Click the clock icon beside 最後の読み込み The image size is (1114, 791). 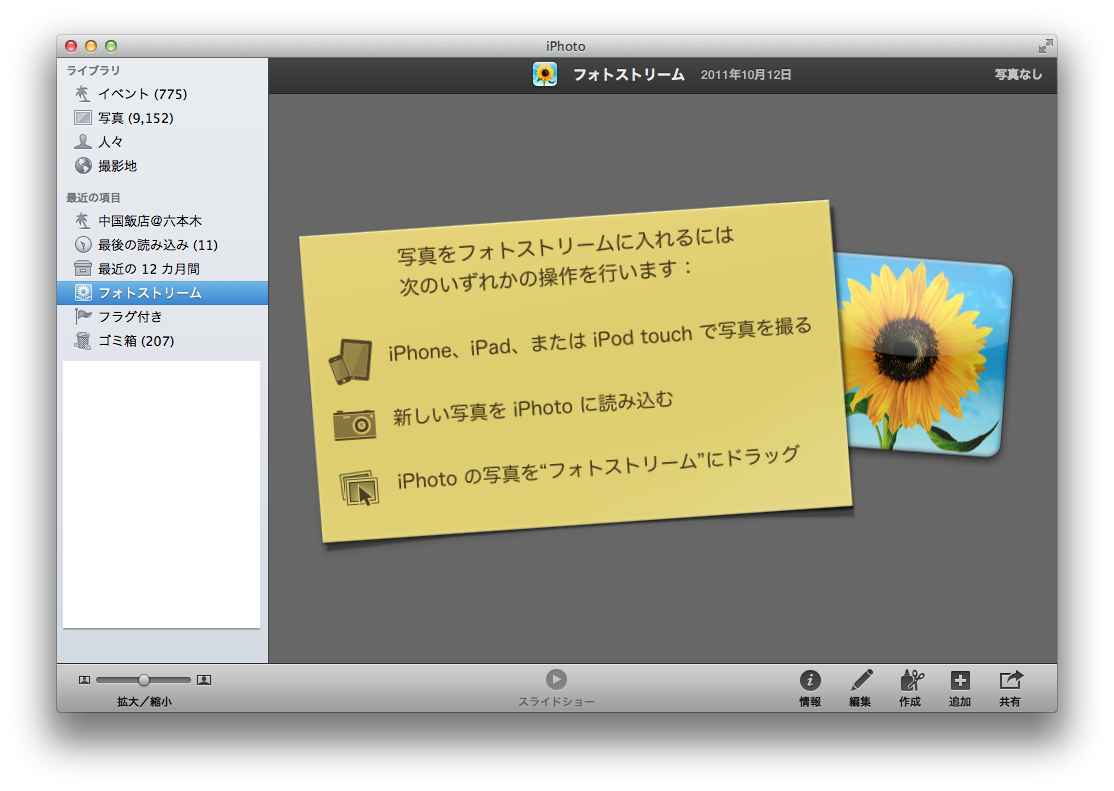83,244
